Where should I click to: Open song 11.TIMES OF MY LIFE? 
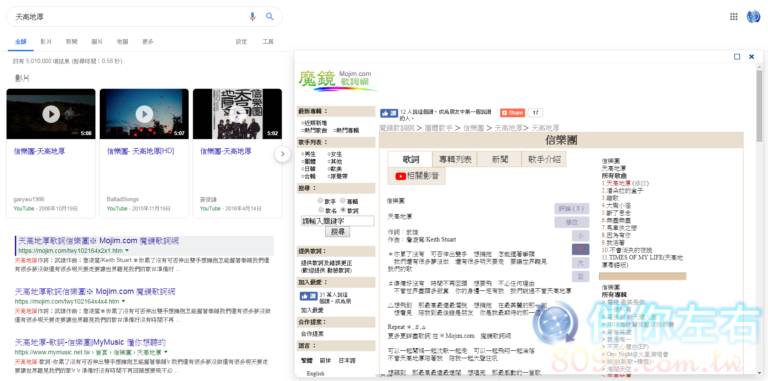[x=643, y=261]
